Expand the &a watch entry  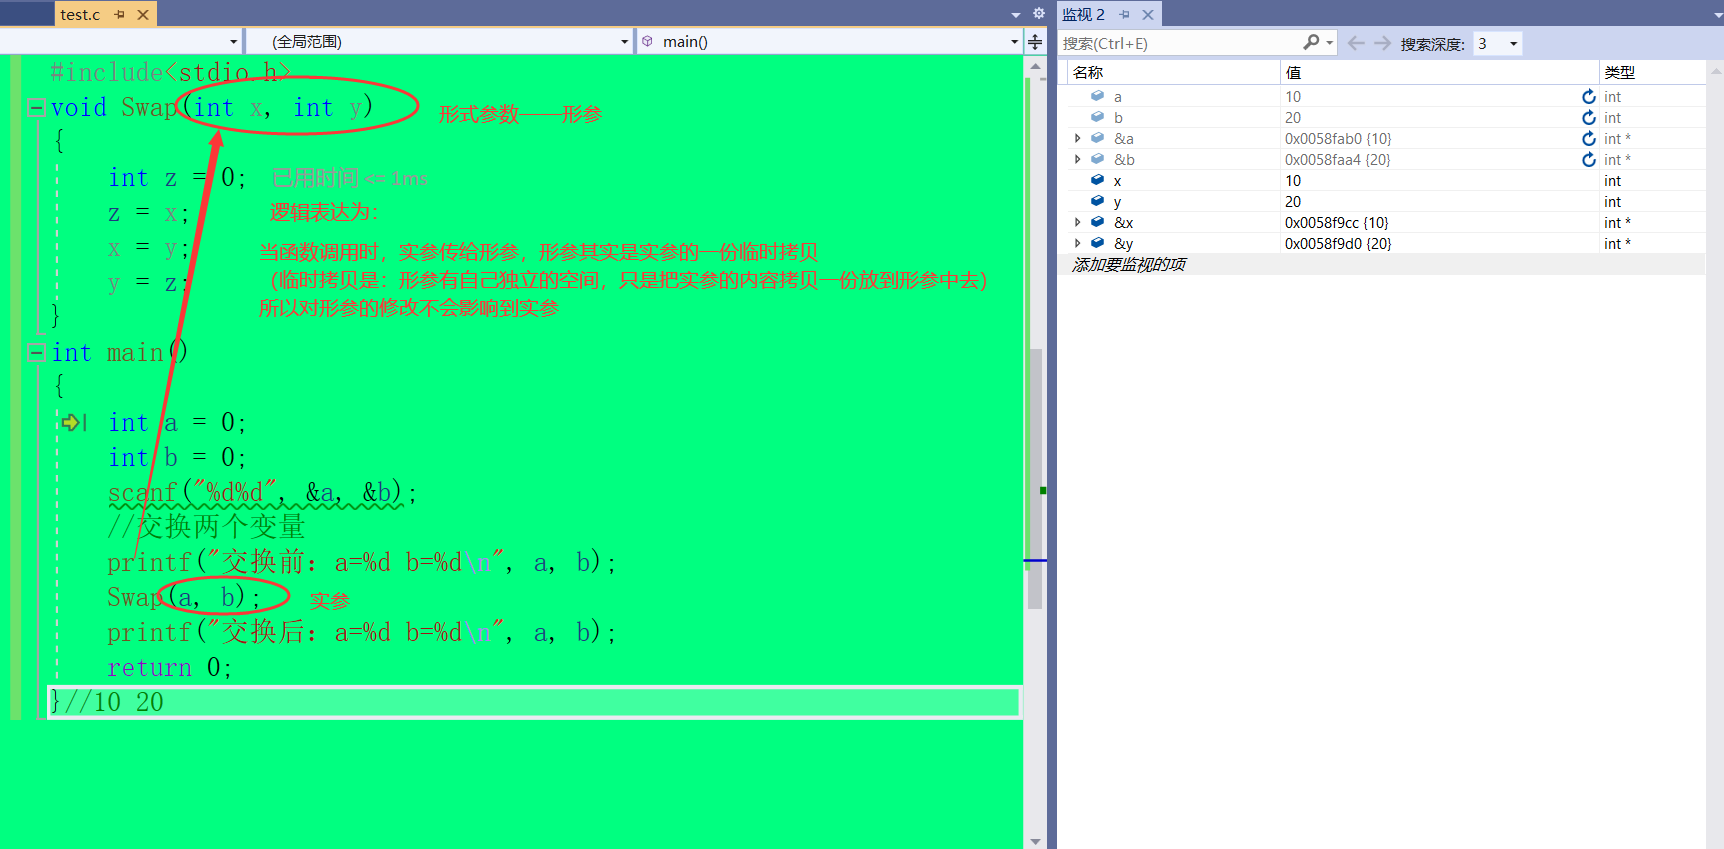point(1077,138)
